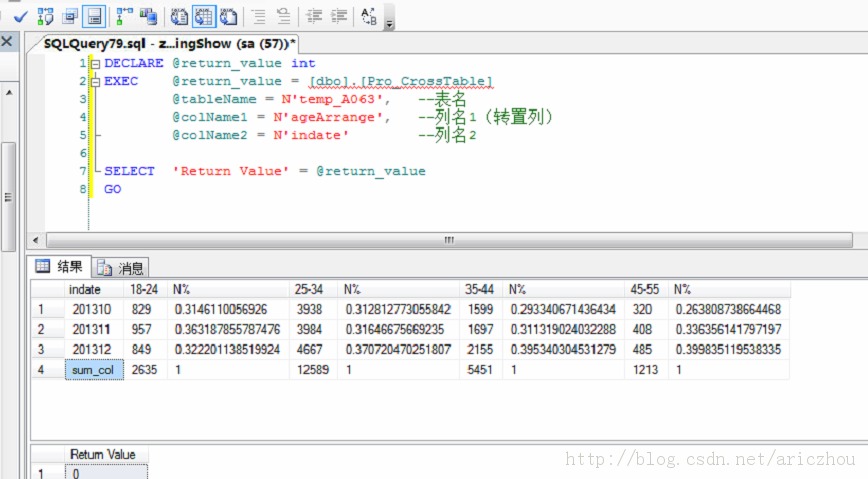Click the left panel scroll up arrow
Image resolution: width=868 pixels, height=479 pixels.
coord(9,93)
